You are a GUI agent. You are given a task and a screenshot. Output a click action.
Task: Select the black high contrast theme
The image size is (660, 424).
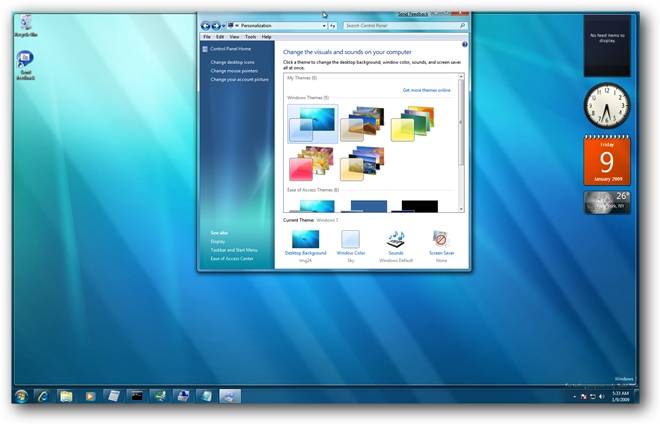[415, 206]
